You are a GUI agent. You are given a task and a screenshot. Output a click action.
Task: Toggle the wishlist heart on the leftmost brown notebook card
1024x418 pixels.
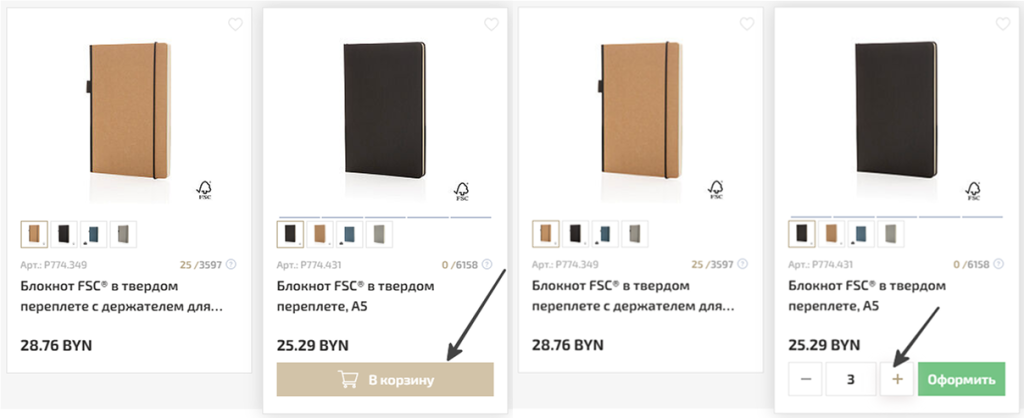(x=236, y=25)
